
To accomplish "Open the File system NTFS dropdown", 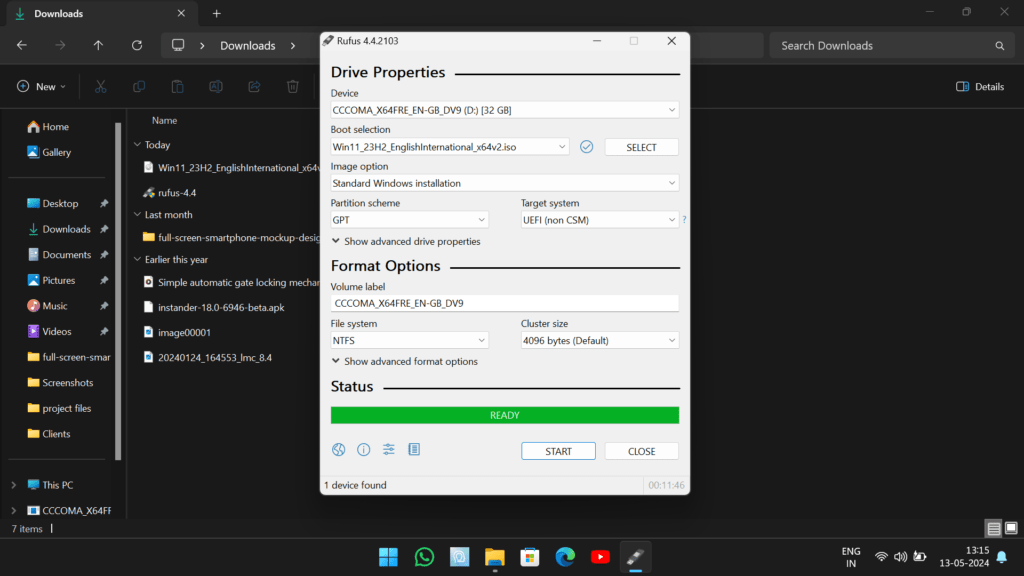I will [409, 340].
